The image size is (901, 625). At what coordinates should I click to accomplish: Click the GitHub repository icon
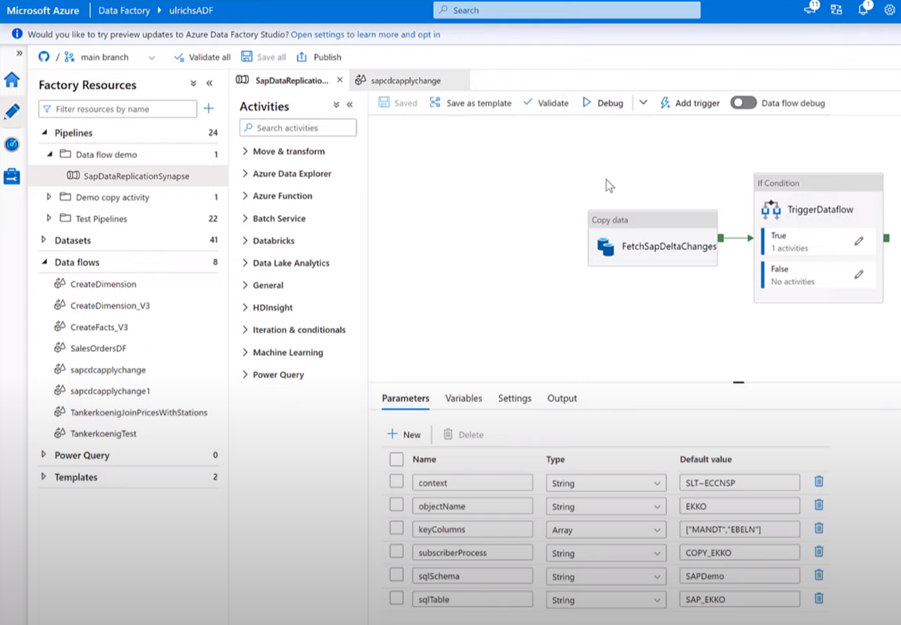click(44, 57)
